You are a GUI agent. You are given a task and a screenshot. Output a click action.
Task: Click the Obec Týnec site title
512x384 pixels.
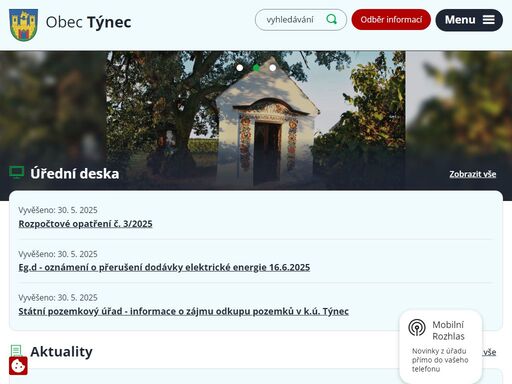tap(88, 22)
